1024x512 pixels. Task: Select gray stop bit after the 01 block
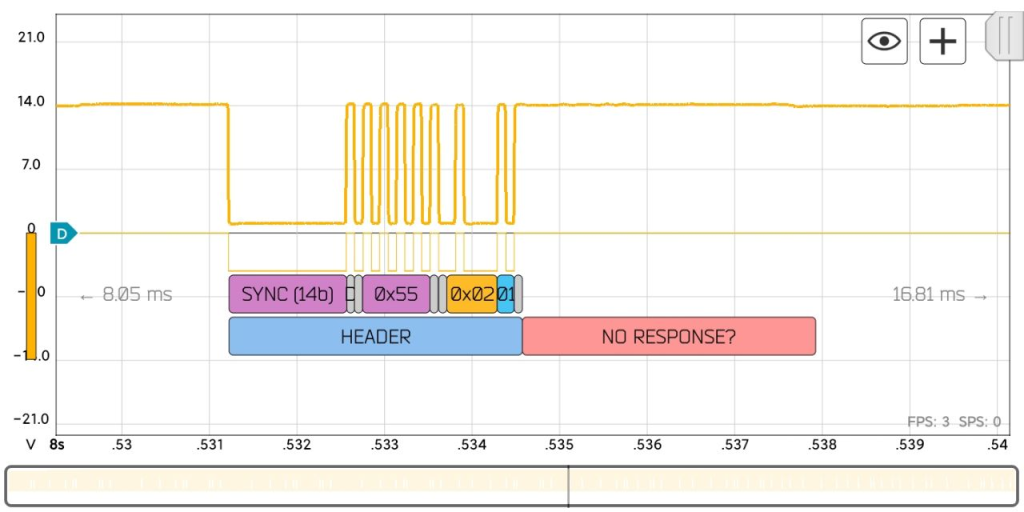pos(518,295)
